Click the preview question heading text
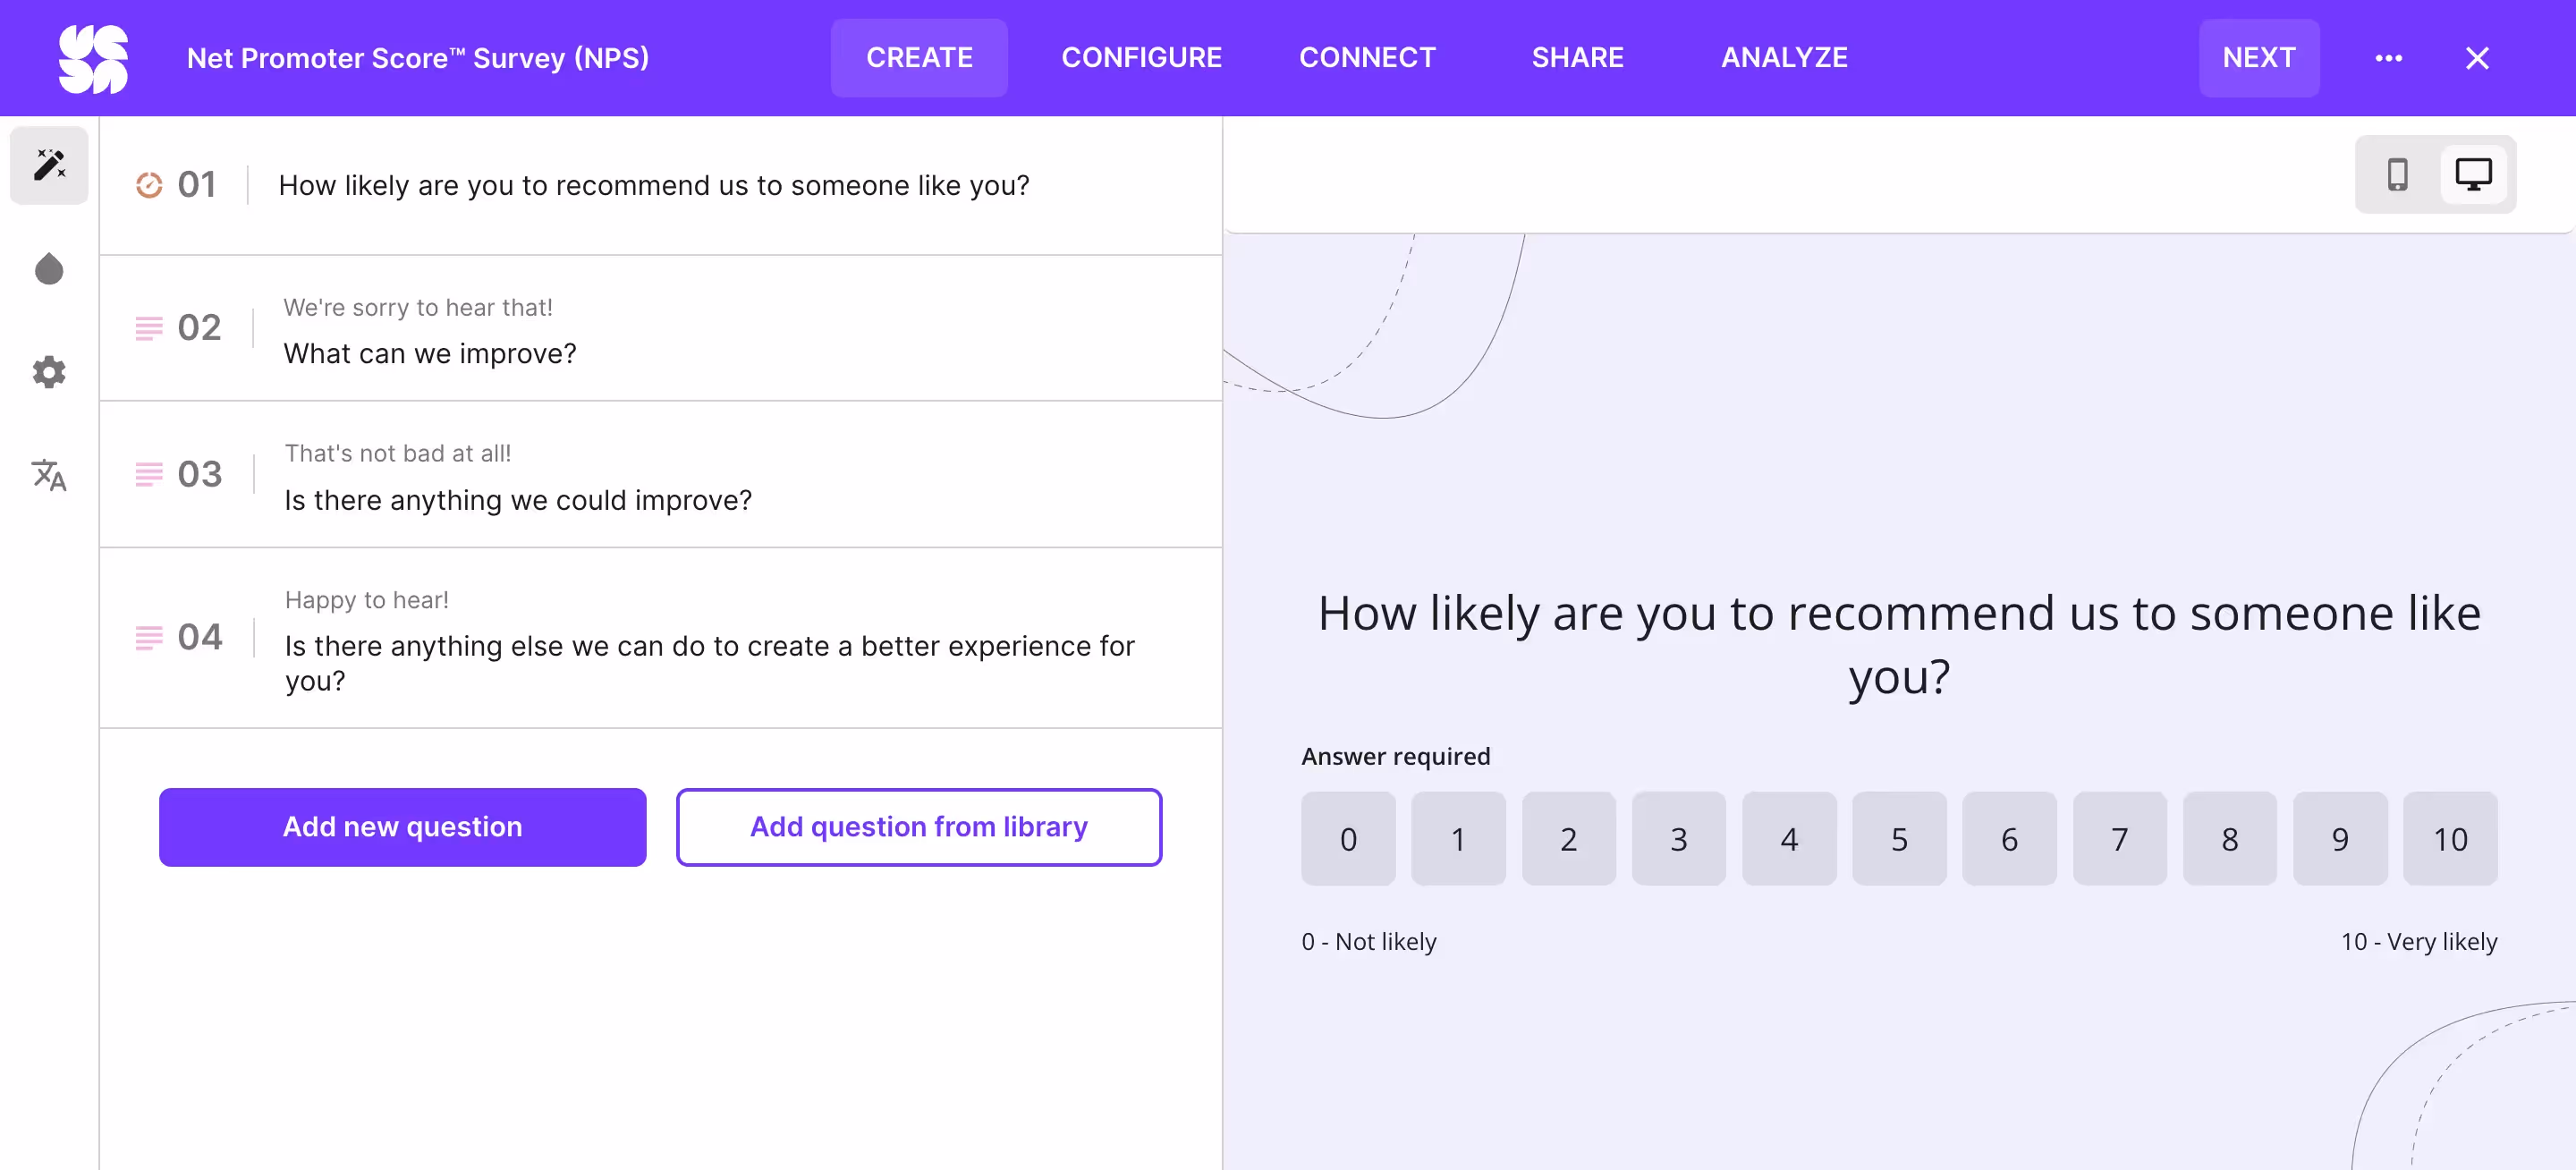Screen dimensions: 2576x1170 (1899, 645)
